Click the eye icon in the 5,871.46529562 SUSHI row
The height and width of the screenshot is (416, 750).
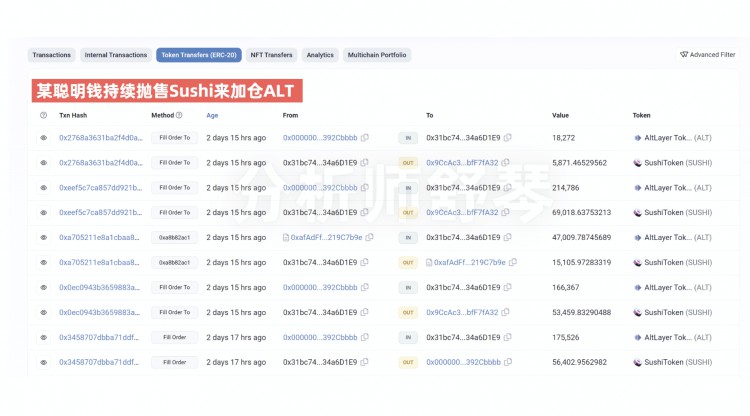pos(44,163)
